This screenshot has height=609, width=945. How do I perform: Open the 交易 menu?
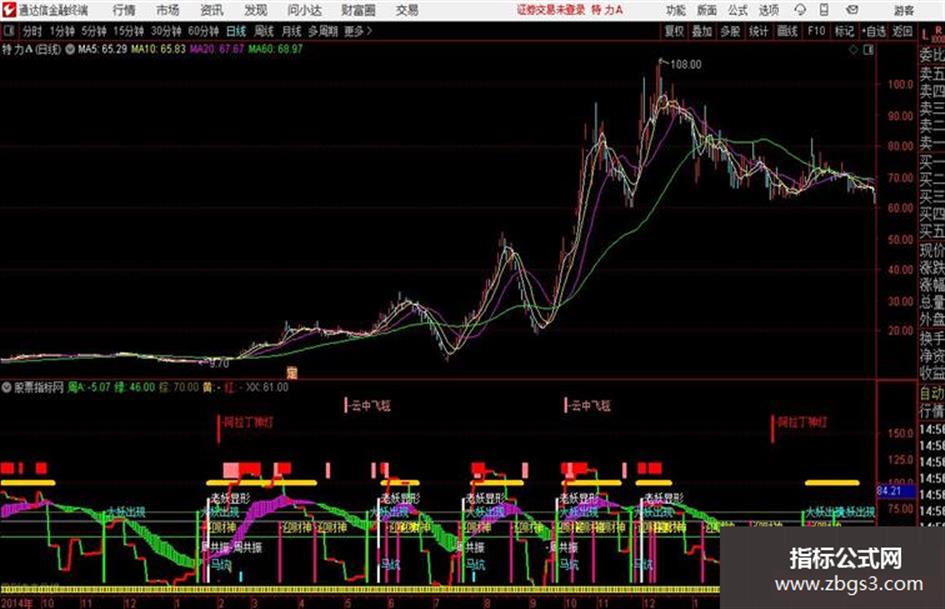[x=407, y=10]
